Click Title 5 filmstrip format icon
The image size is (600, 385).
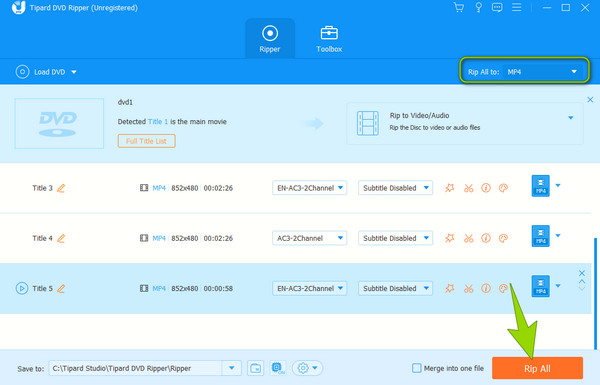pos(144,288)
